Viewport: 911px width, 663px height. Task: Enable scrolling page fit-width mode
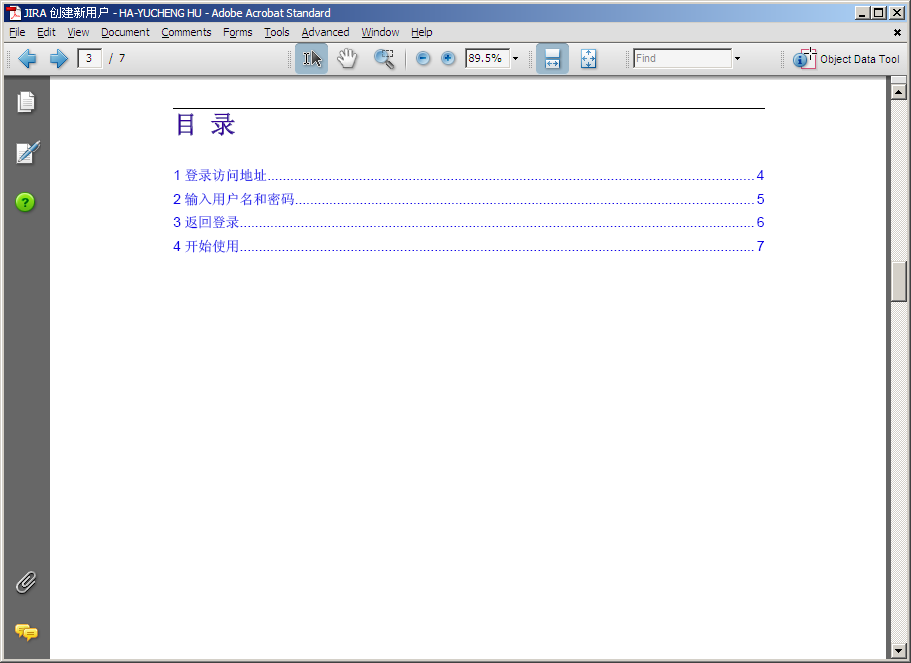click(552, 59)
